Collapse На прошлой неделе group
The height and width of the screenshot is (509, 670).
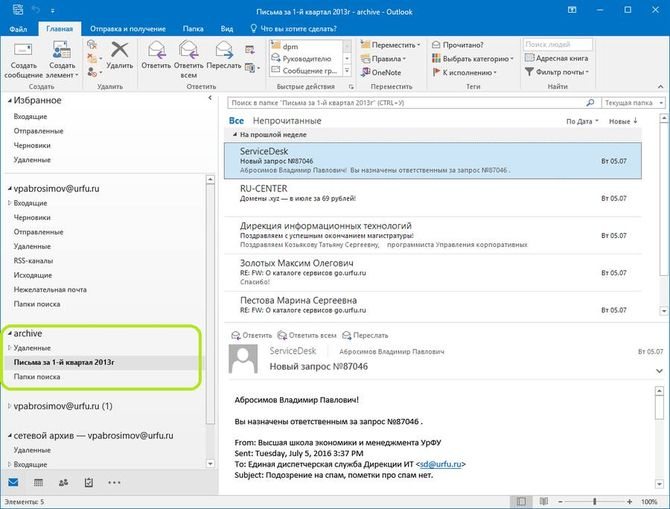235,135
